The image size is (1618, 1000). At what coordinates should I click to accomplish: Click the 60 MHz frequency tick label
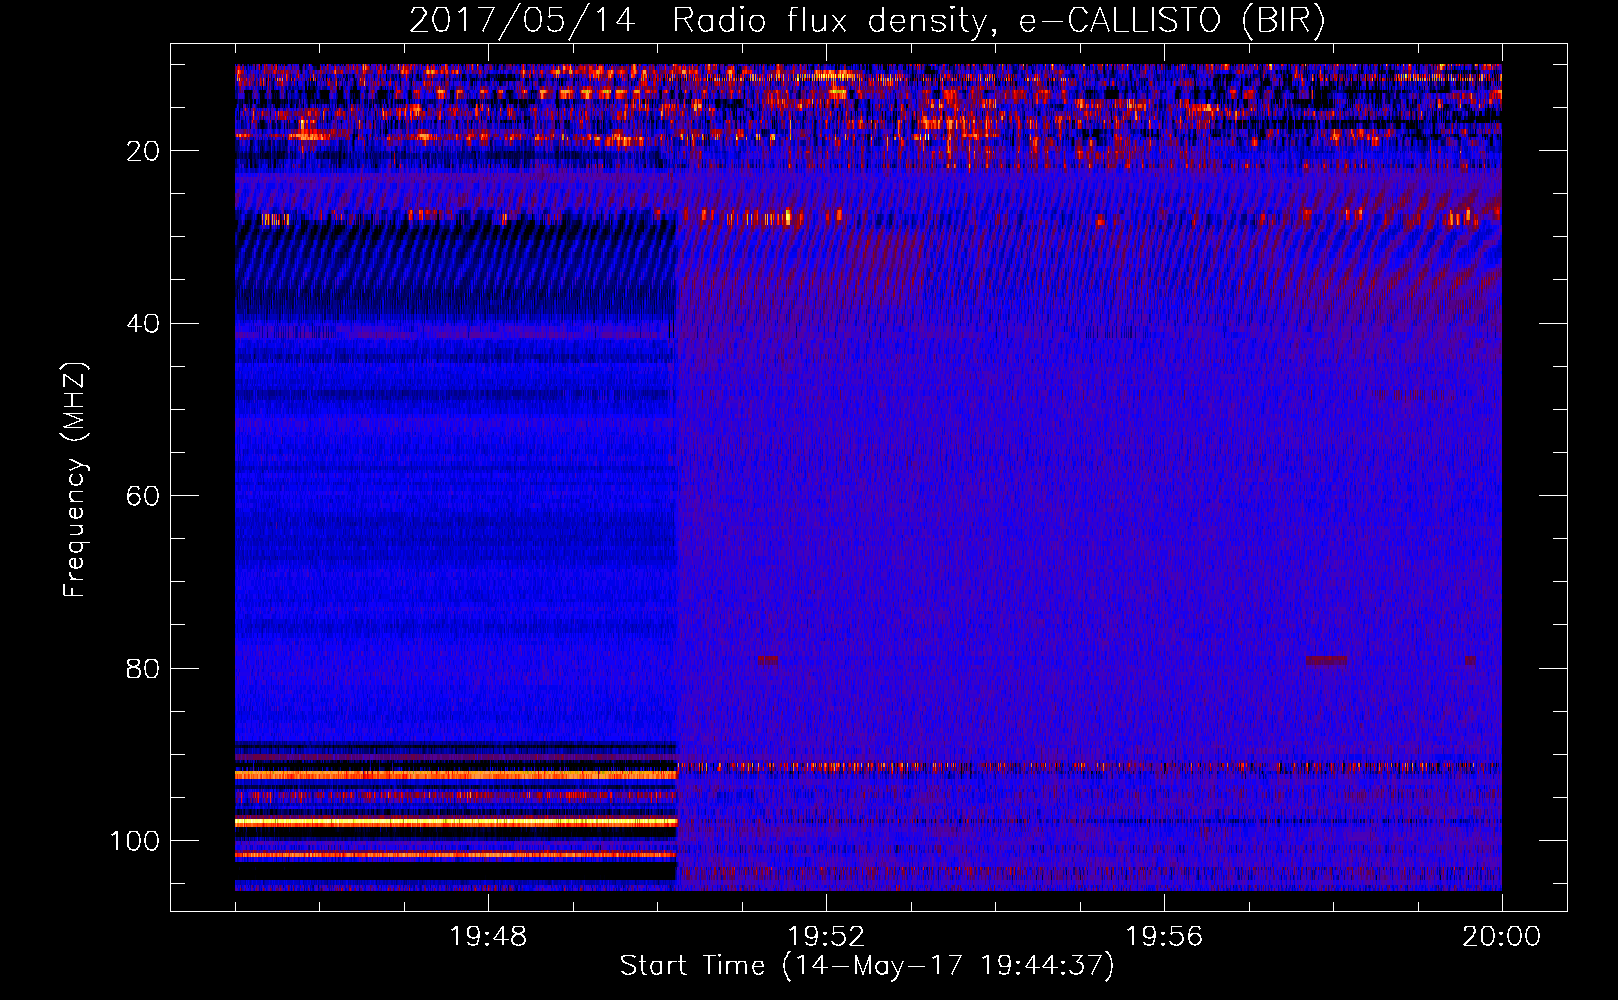point(143,496)
